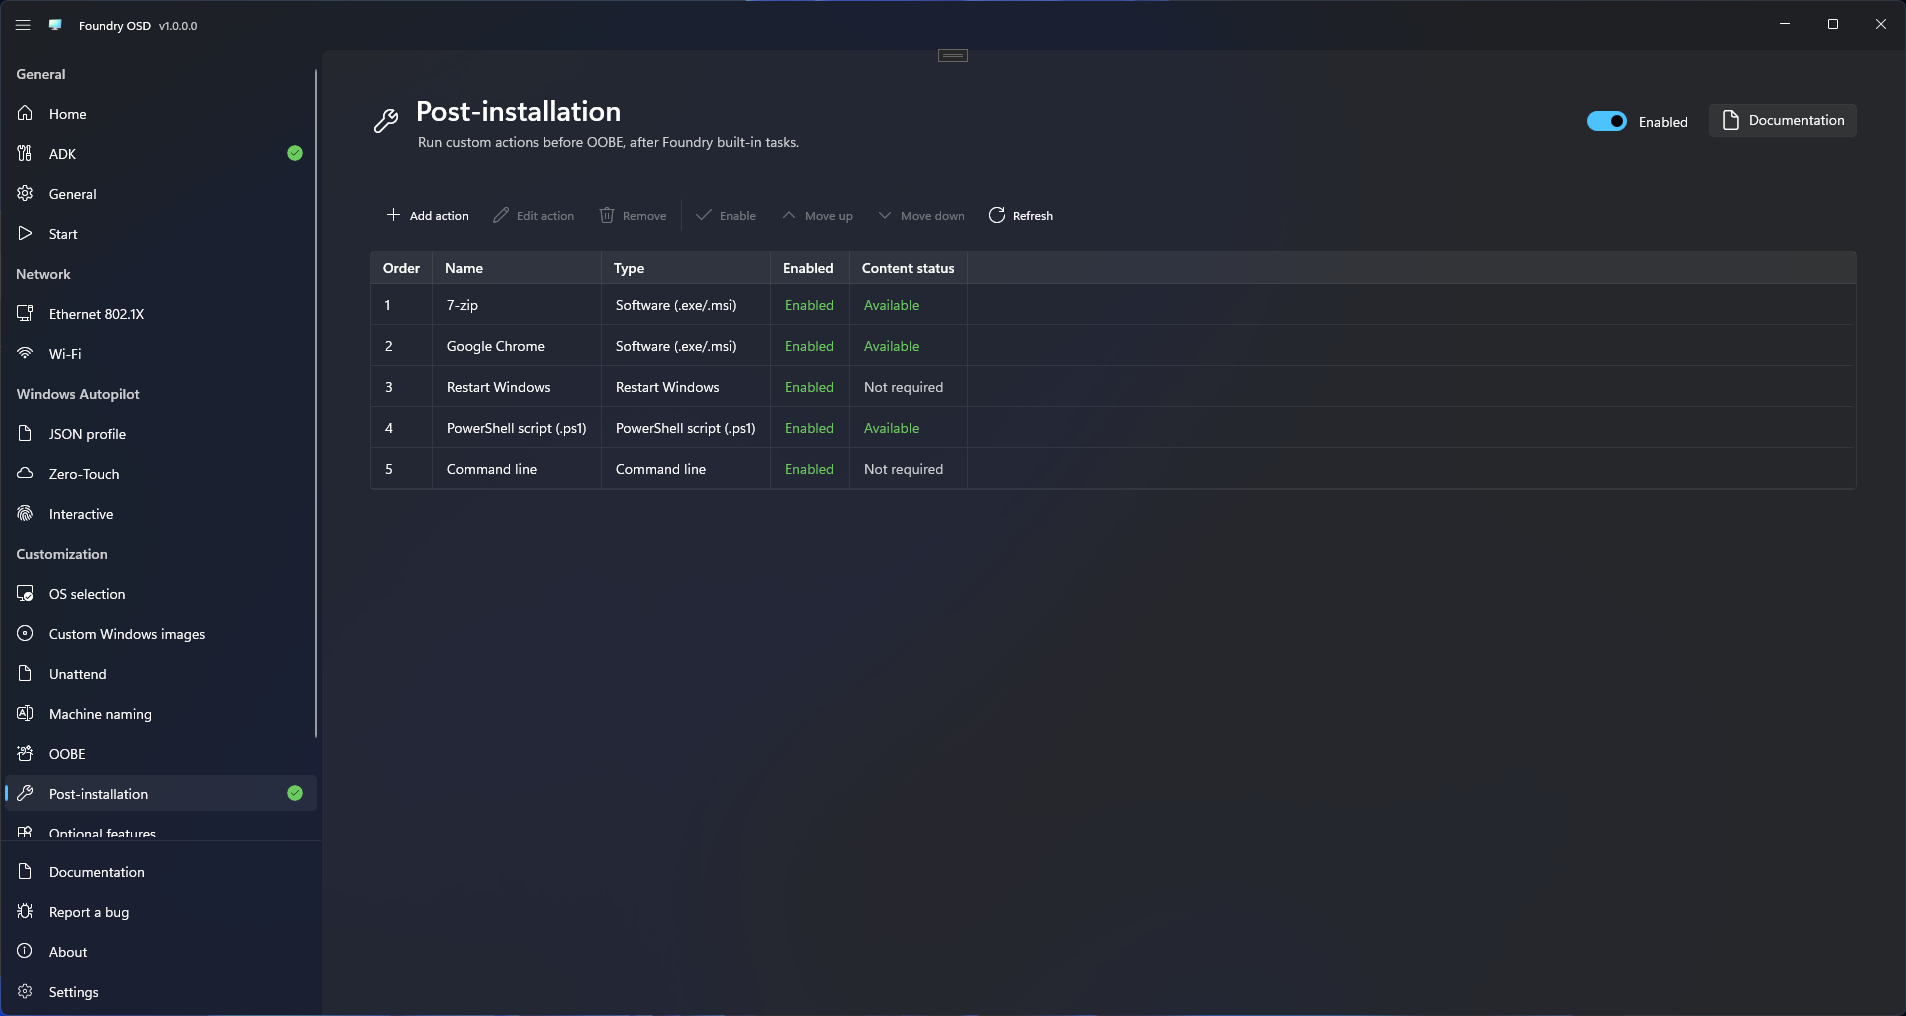Click Move down in toolbar

pyautogui.click(x=922, y=216)
